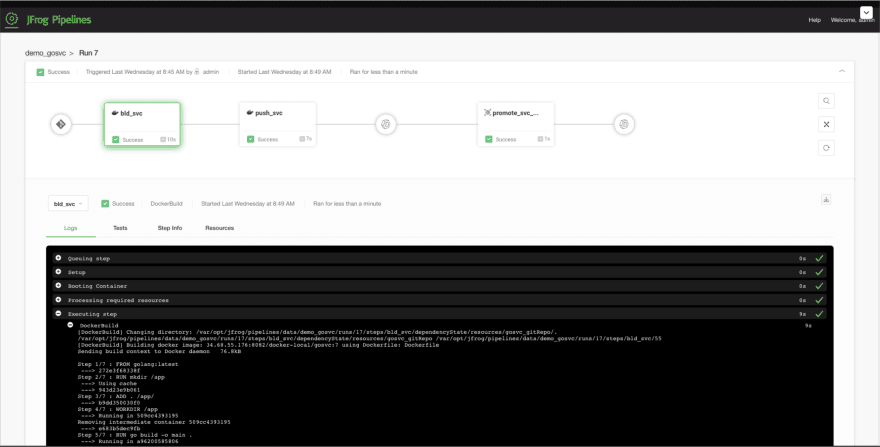Click Success status icon in run header
Viewport: 880px width, 447px height.
point(40,72)
